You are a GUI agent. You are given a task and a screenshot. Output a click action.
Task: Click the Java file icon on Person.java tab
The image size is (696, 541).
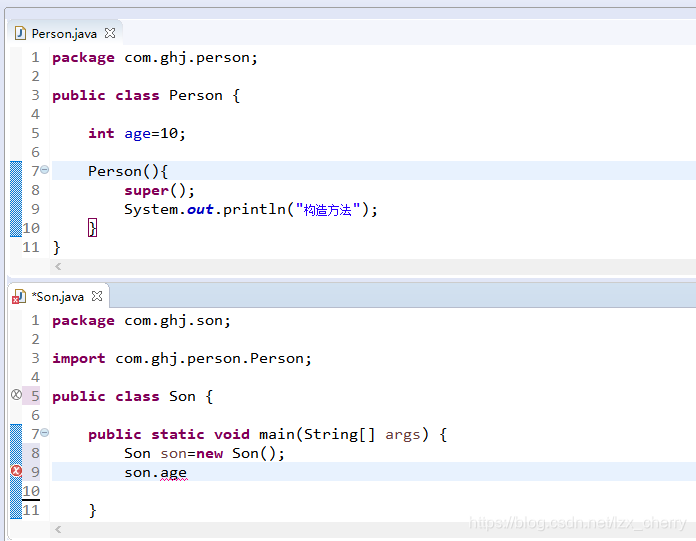(20, 33)
